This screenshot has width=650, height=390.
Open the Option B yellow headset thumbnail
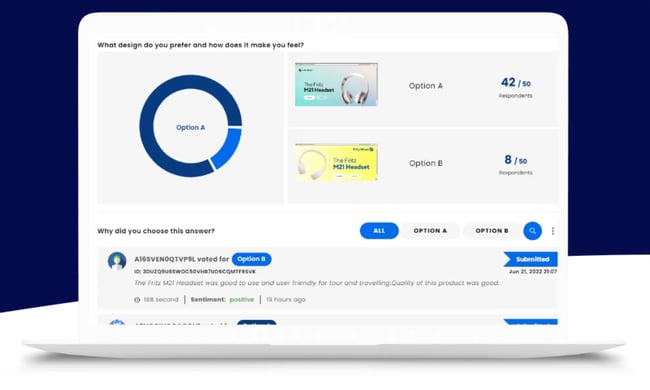coord(336,162)
